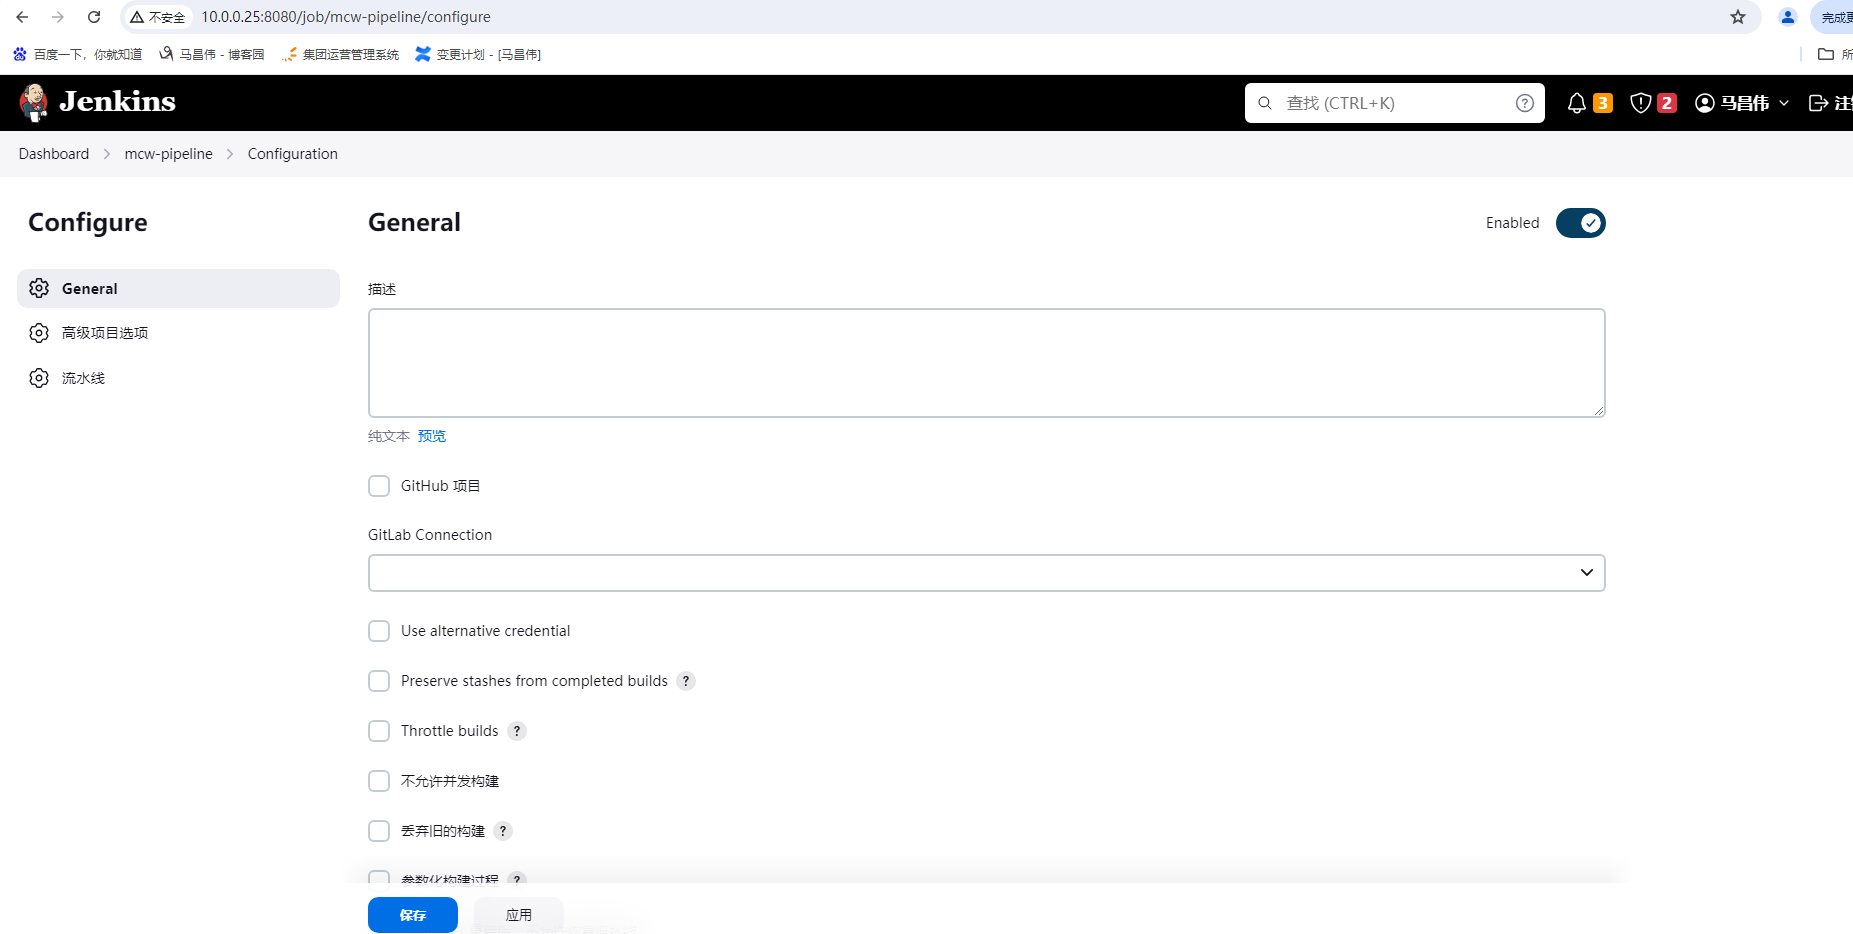Check Use alternative credential checkbox
The height and width of the screenshot is (934, 1853).
pos(379,631)
